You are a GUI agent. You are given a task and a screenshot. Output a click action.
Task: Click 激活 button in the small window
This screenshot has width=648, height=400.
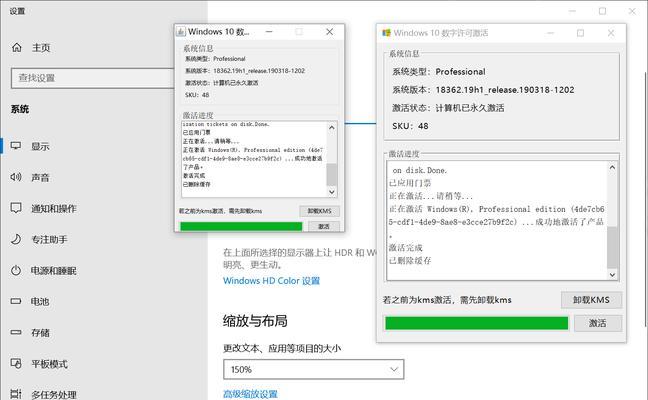(324, 226)
